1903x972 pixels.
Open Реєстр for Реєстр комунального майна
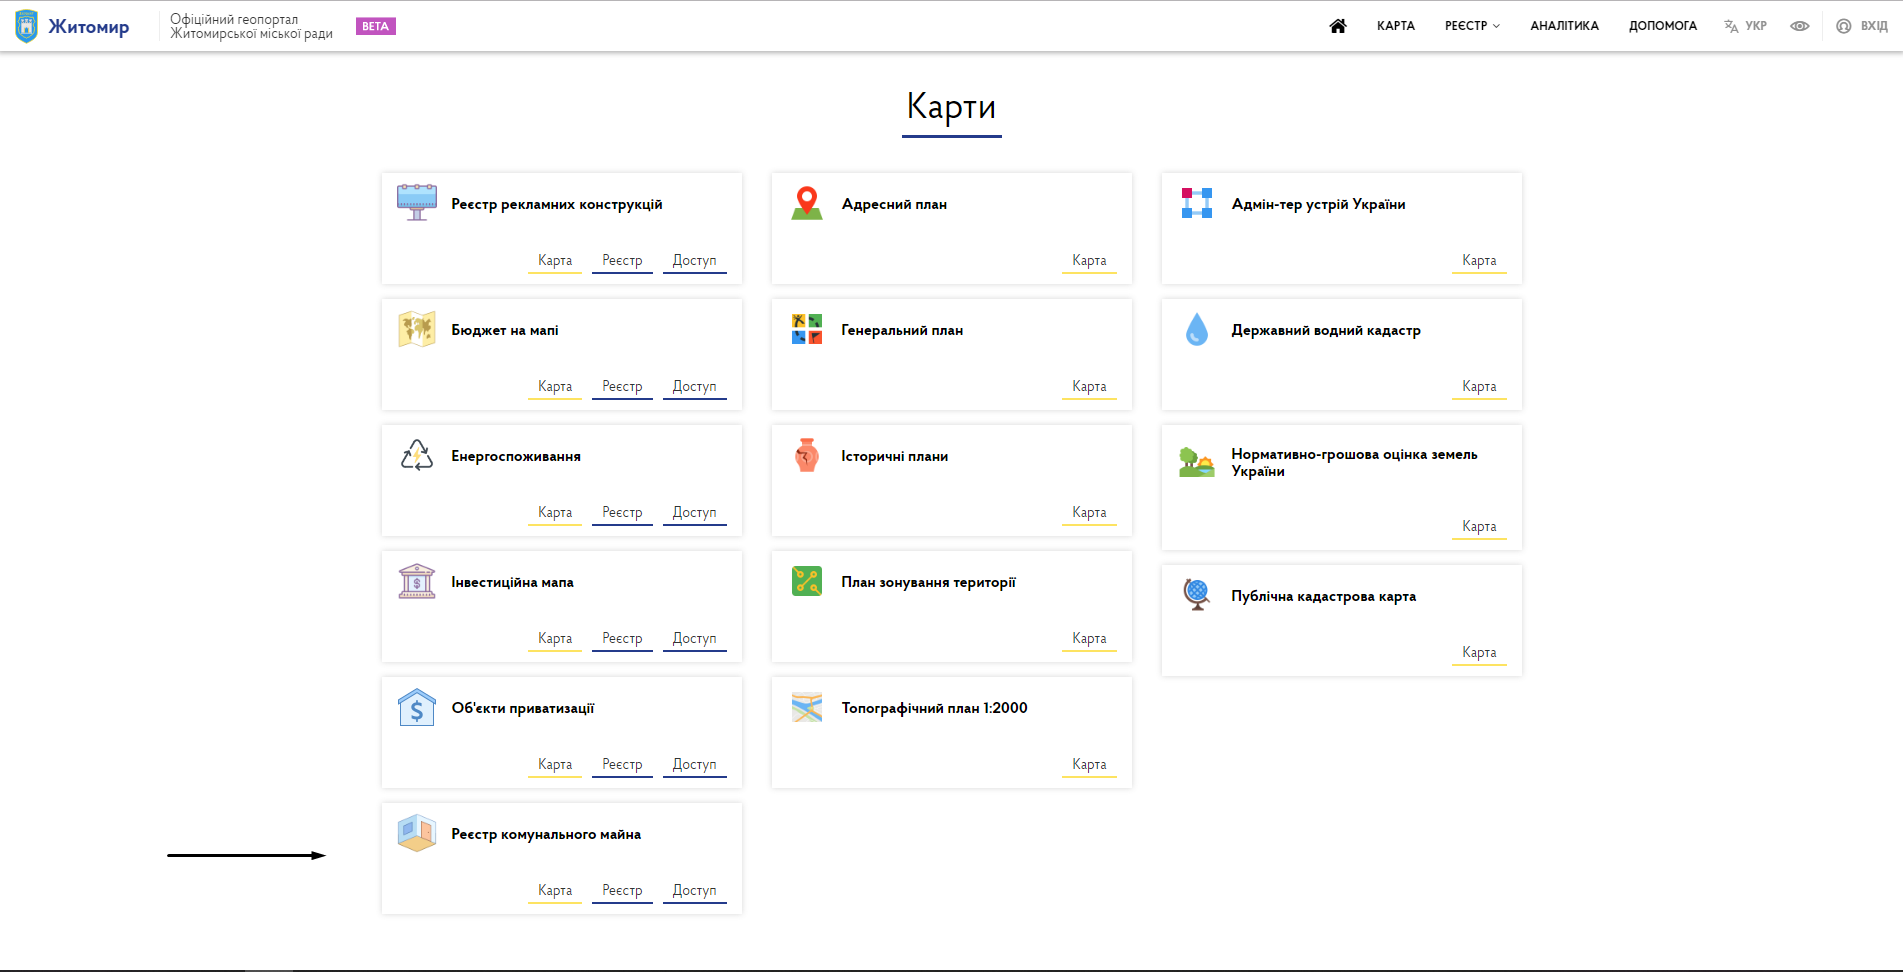click(622, 891)
